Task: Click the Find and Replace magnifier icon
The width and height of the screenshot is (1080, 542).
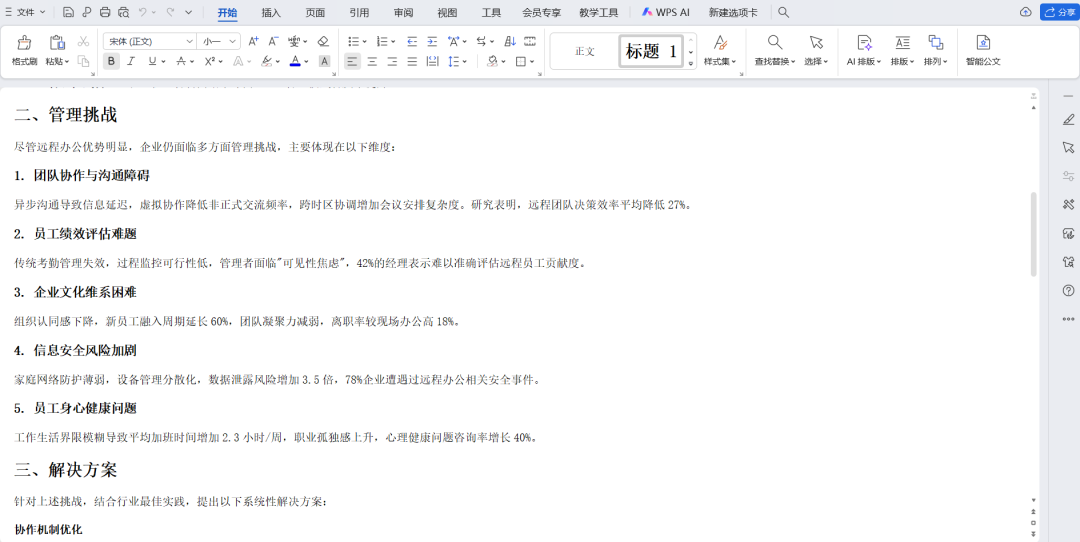Action: tap(775, 43)
